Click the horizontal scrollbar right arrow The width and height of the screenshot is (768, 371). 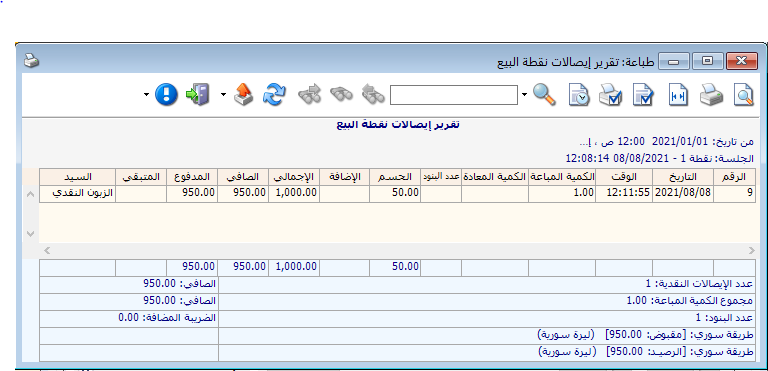click(x=751, y=250)
